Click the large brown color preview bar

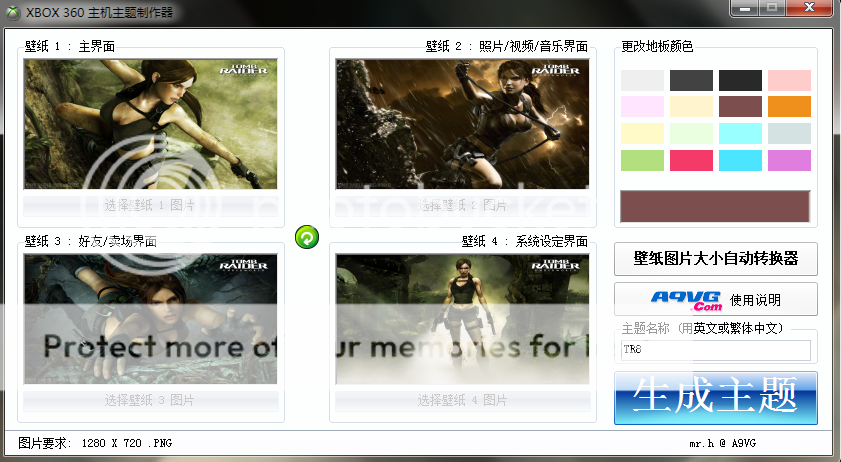coord(715,205)
